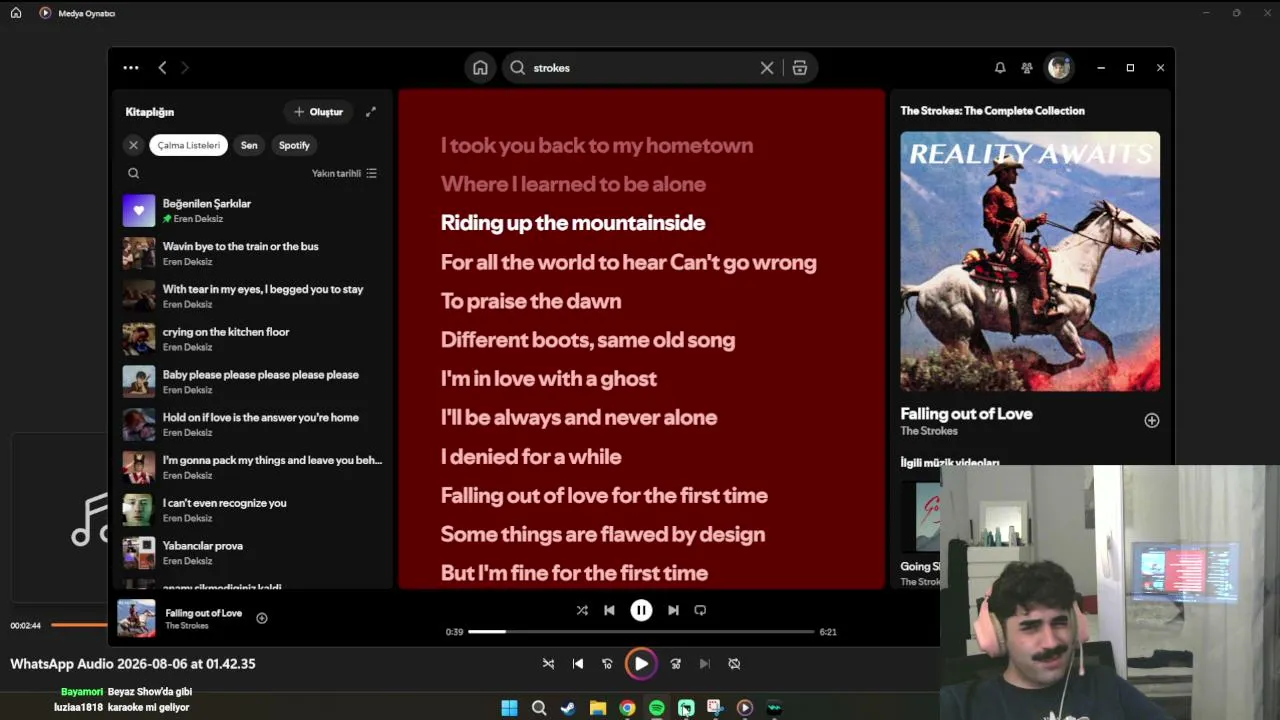1280x720 pixels.
Task: Open the Spotify three-dots menu
Action: (131, 68)
